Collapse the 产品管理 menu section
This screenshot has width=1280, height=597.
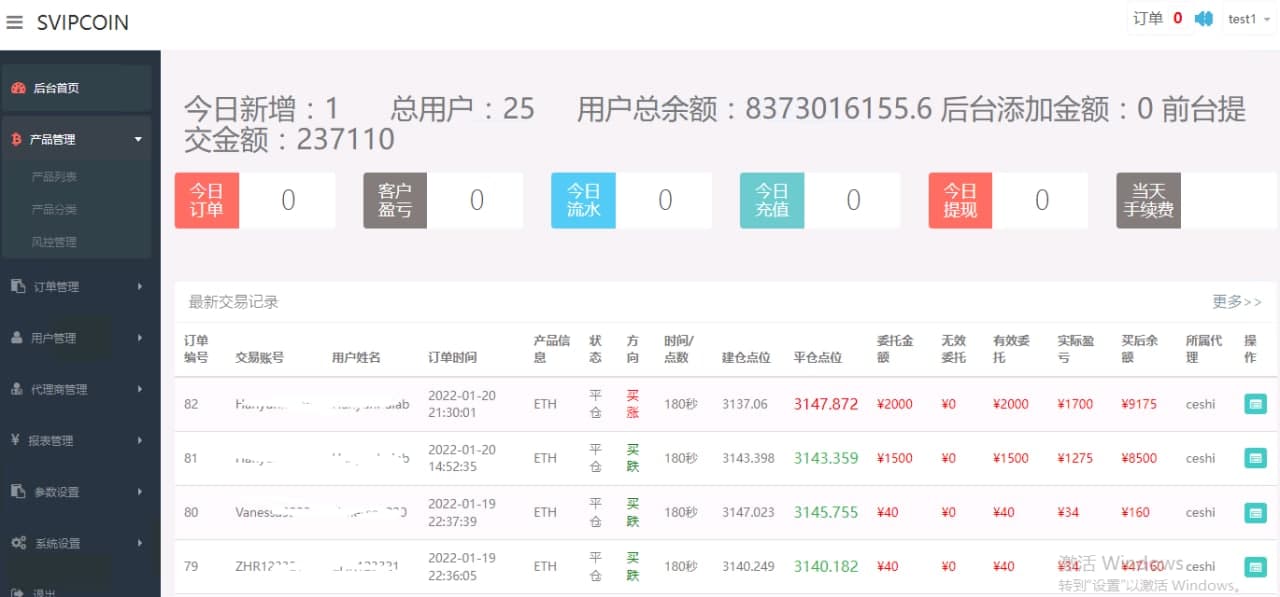coord(138,140)
